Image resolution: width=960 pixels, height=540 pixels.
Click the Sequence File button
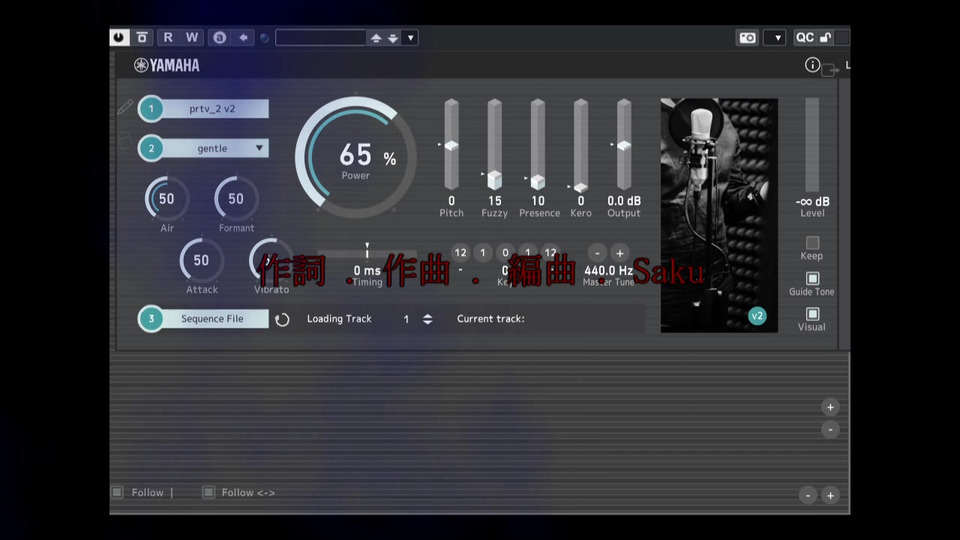212,318
